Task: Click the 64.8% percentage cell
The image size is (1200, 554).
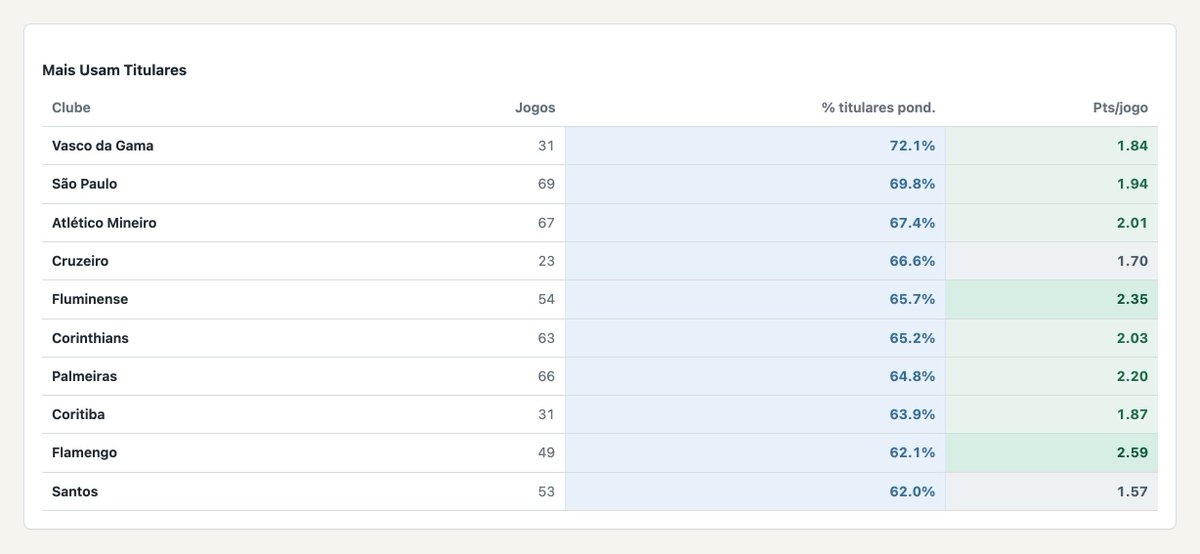Action: pyautogui.click(x=755, y=376)
